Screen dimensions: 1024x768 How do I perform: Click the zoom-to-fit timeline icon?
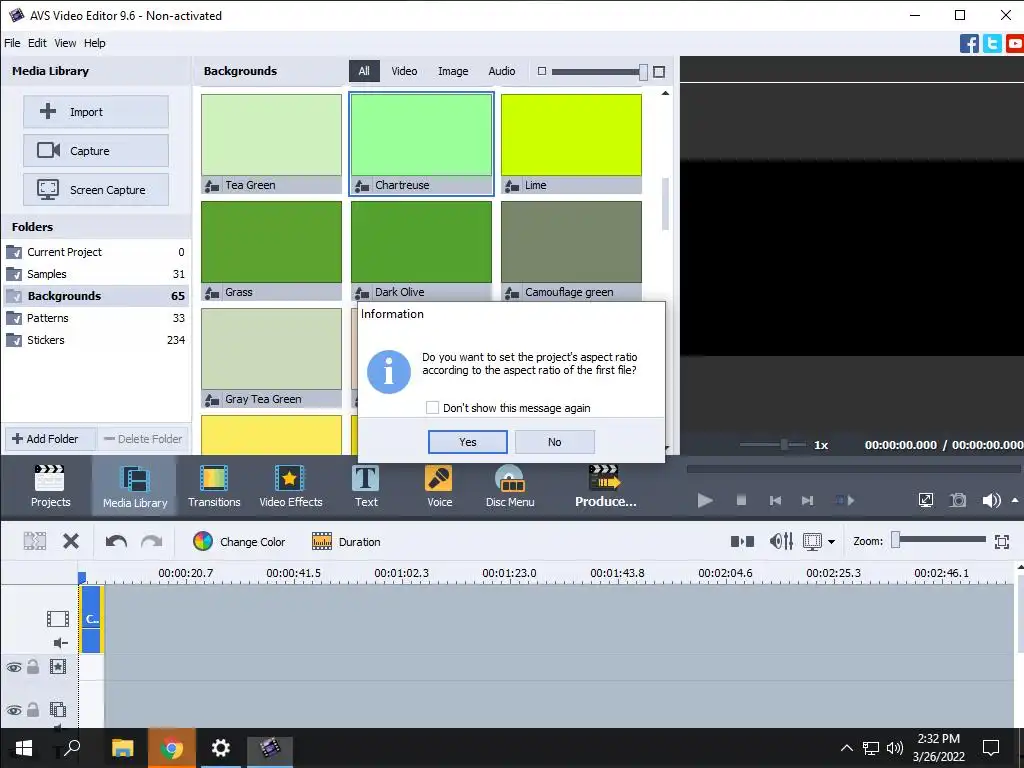click(x=1002, y=541)
